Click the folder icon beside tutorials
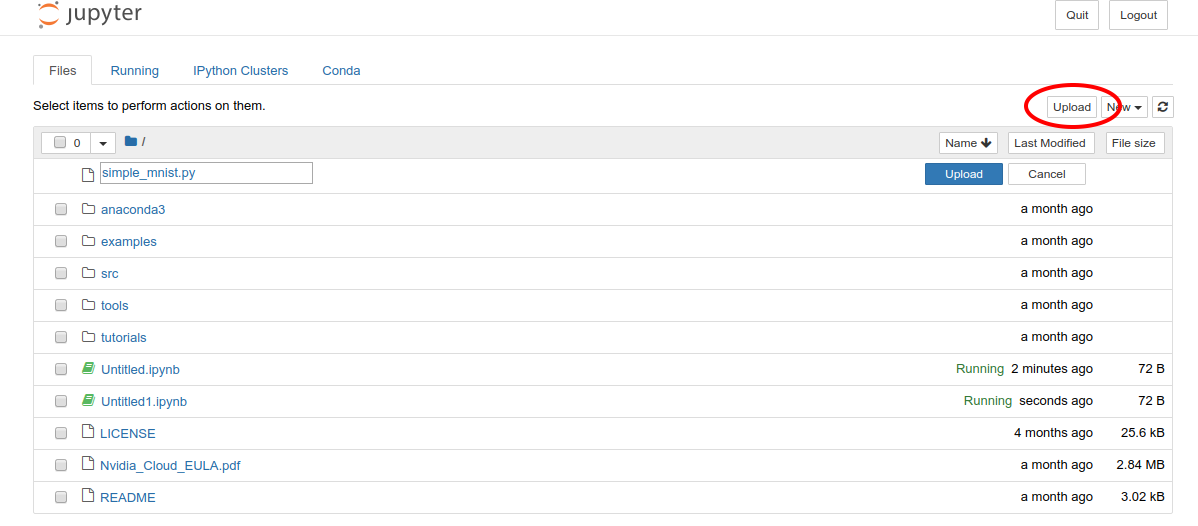Image resolution: width=1198 pixels, height=526 pixels. (x=88, y=336)
